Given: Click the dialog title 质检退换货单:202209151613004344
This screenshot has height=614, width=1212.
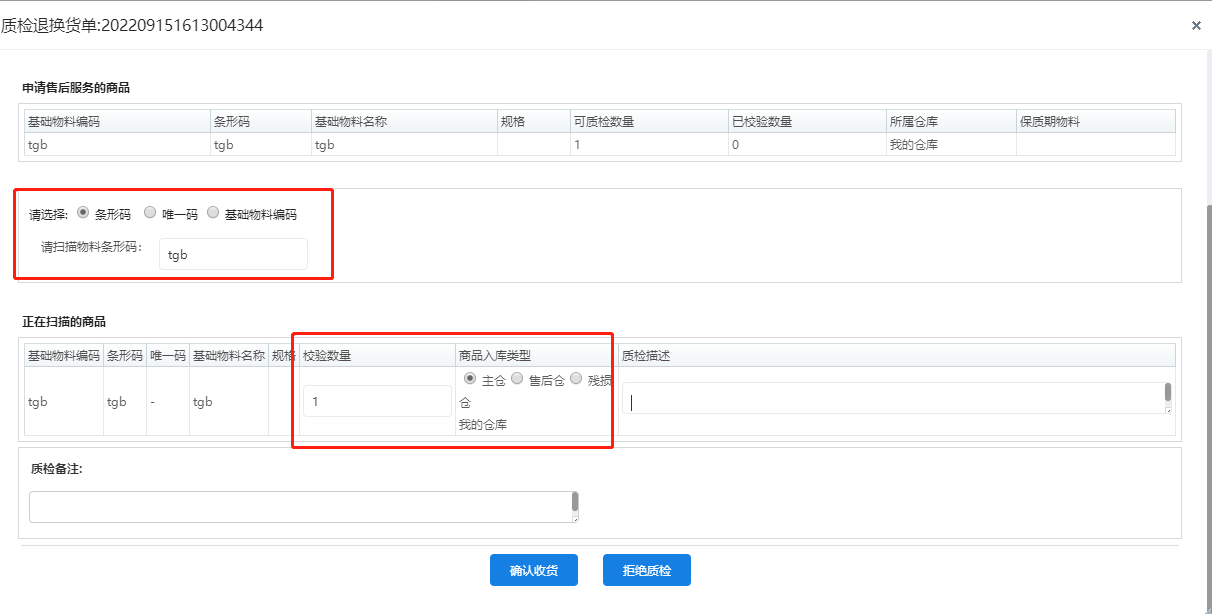Looking at the screenshot, I should click(x=132, y=25).
